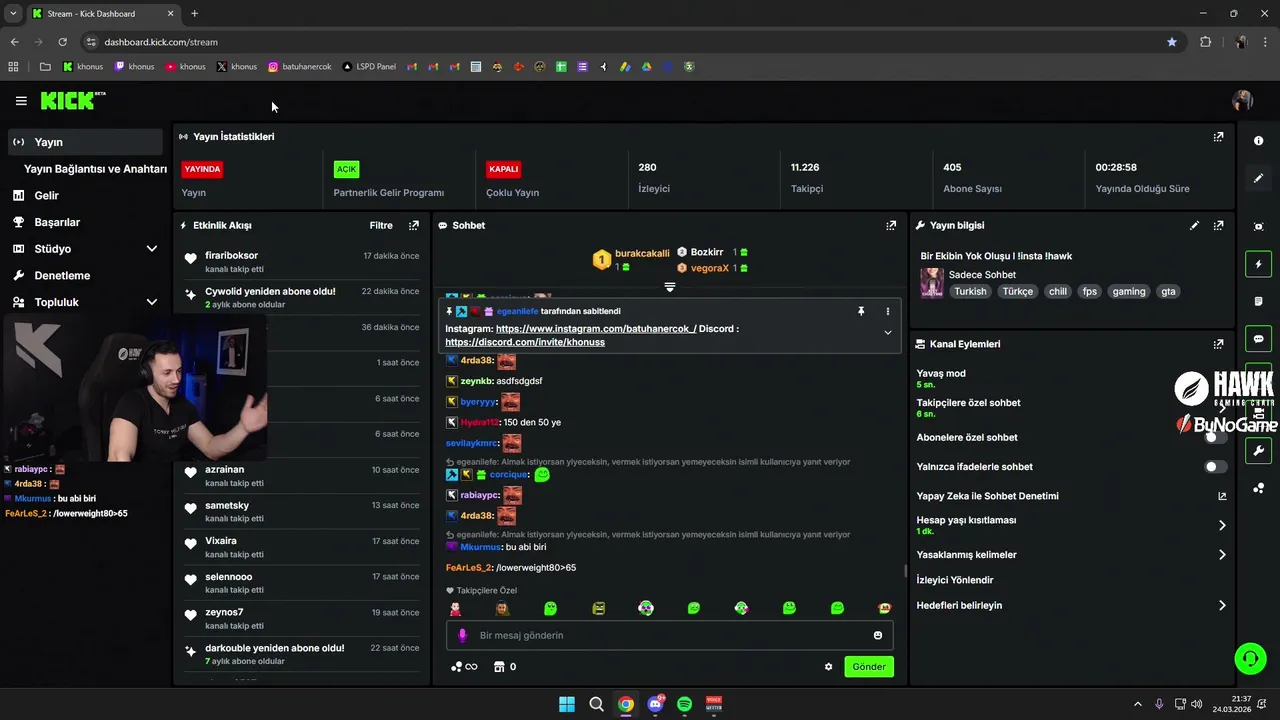Open chat settings gear icon

point(828,667)
